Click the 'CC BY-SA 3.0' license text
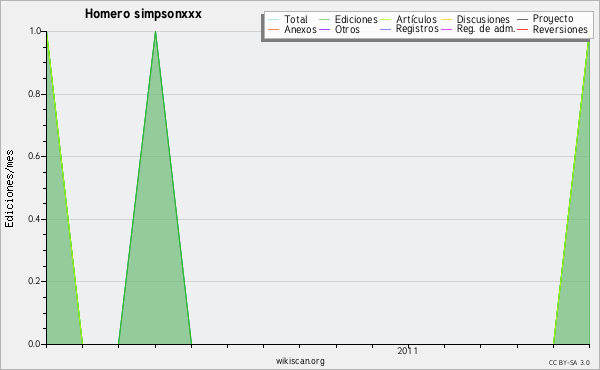This screenshot has height=370, width=600. click(x=569, y=363)
